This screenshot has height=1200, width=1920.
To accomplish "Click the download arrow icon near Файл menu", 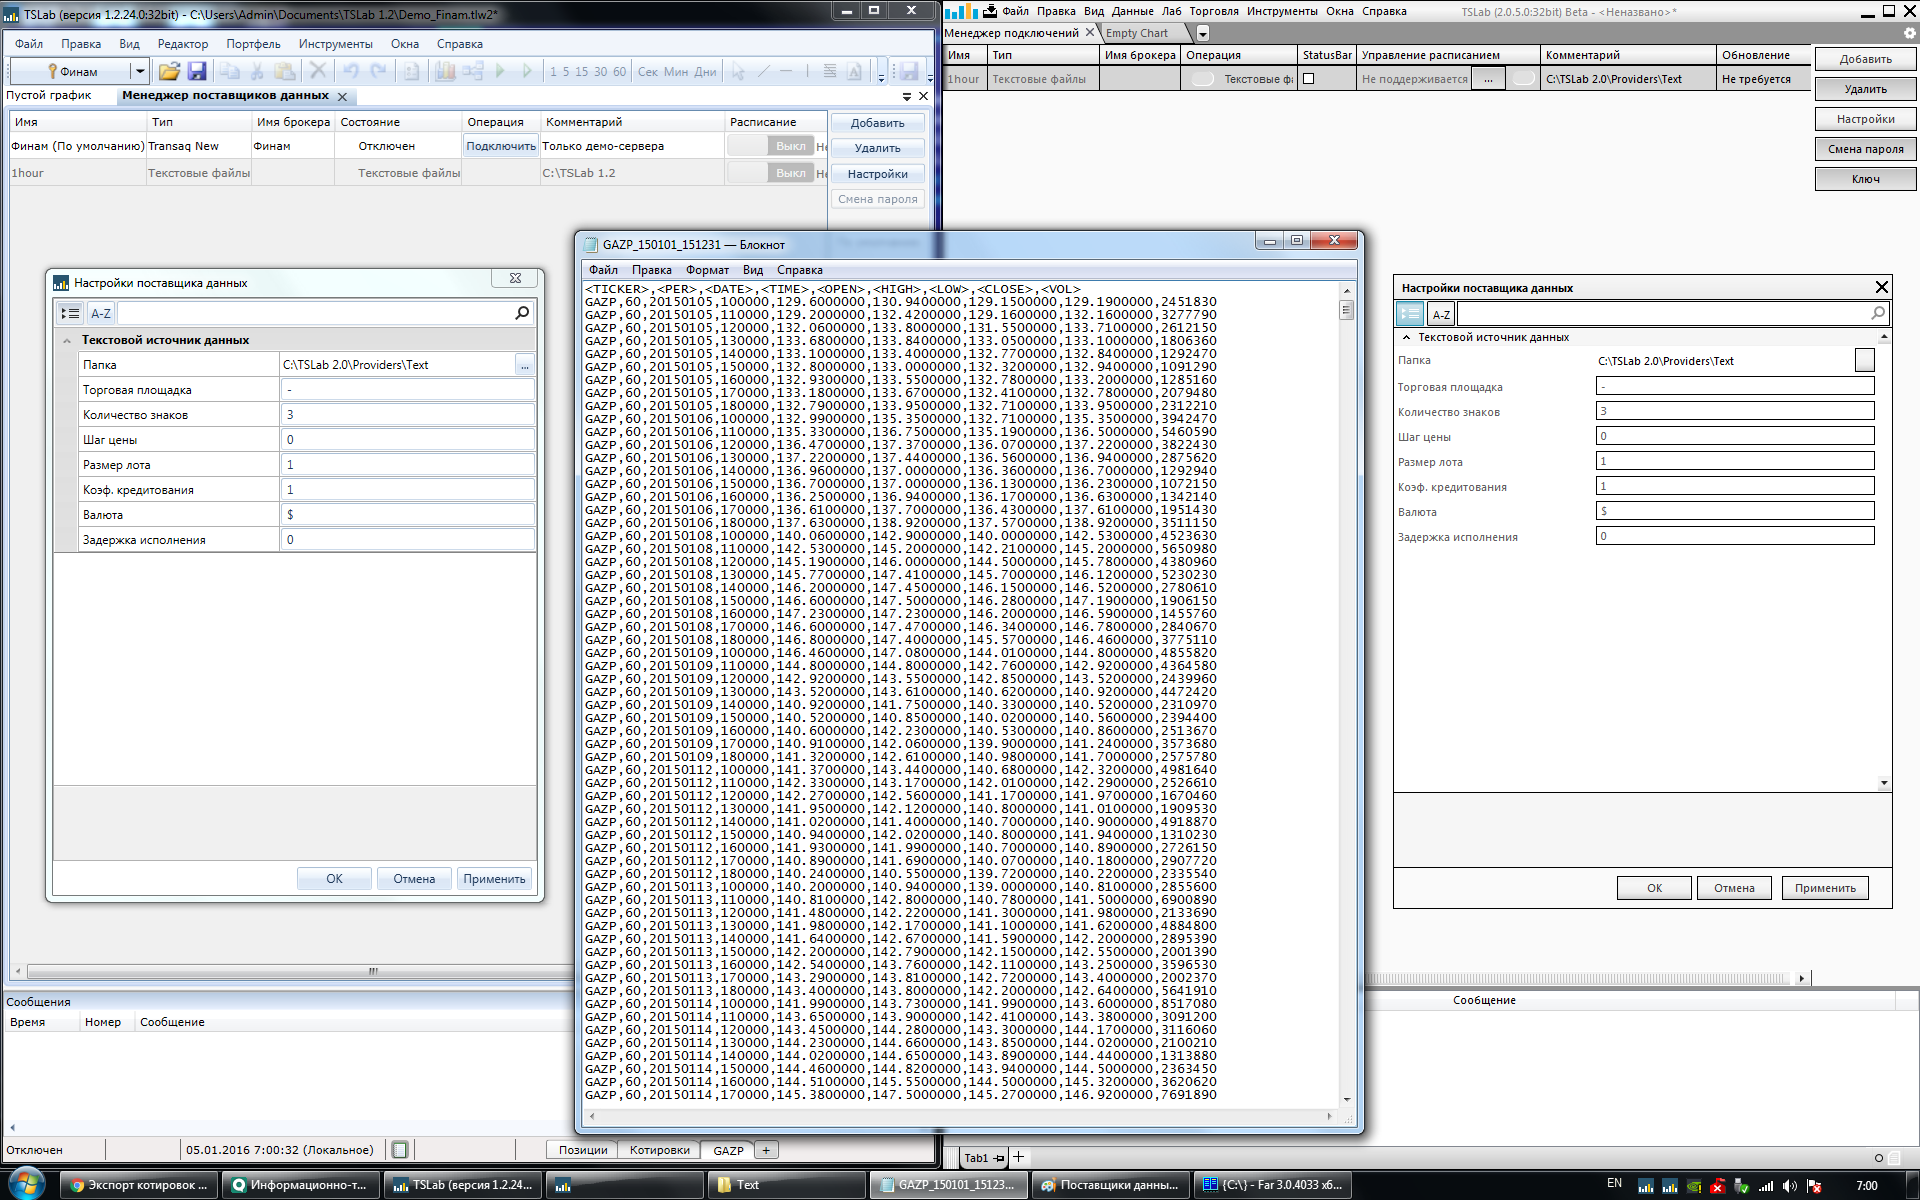I will click(990, 11).
